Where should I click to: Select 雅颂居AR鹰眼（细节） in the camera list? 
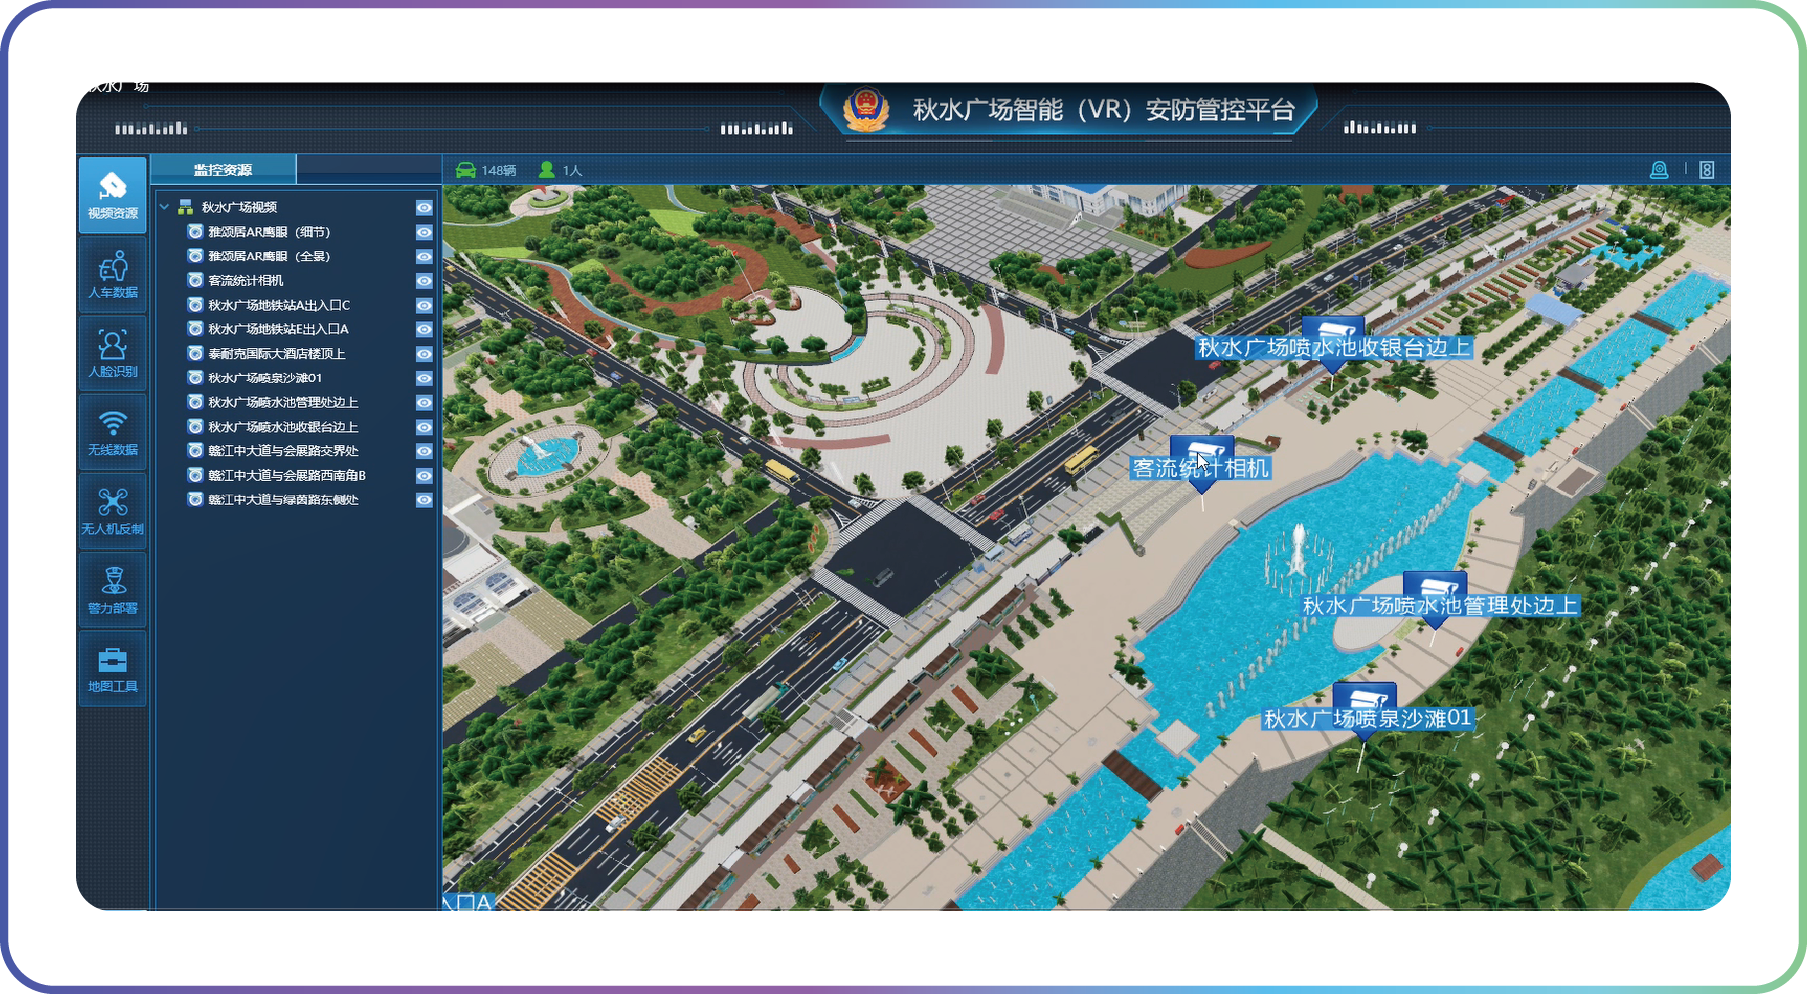268,232
